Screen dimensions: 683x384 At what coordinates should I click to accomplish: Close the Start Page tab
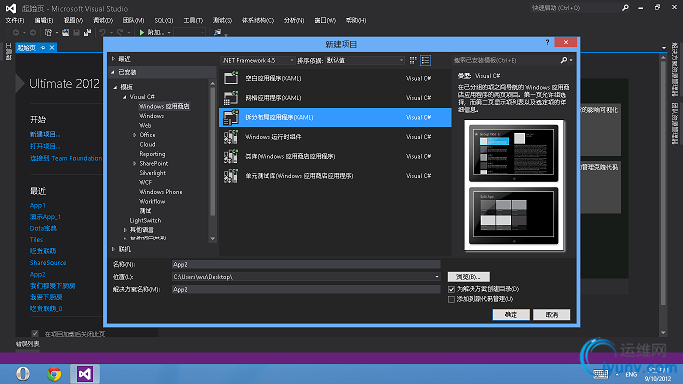tap(52, 47)
